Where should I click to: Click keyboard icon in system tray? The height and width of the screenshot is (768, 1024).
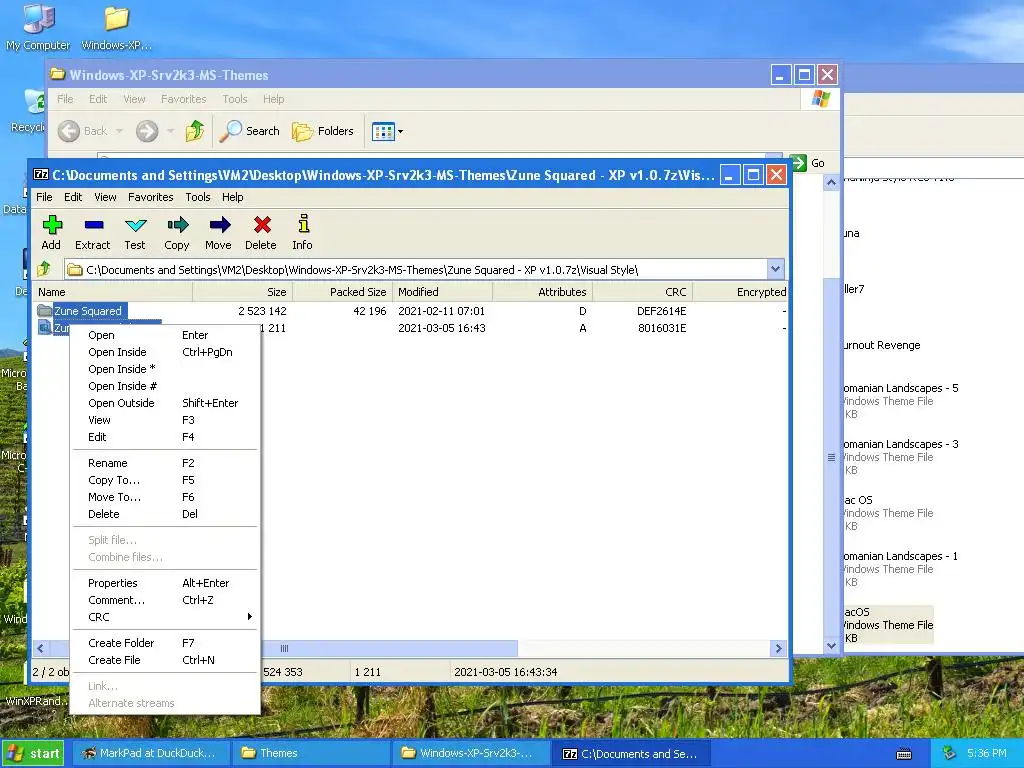tap(904, 754)
